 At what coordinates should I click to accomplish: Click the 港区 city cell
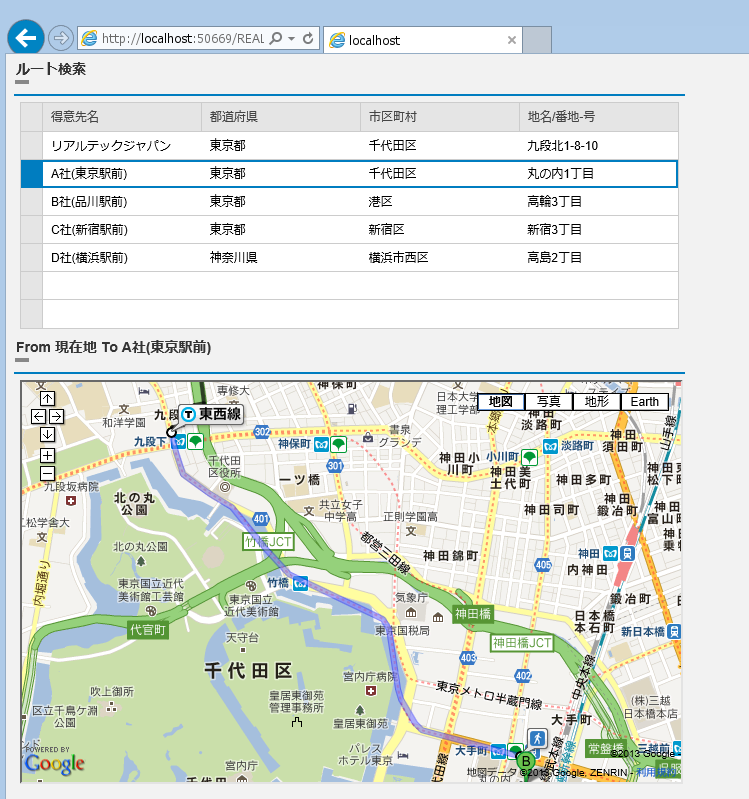[440, 202]
